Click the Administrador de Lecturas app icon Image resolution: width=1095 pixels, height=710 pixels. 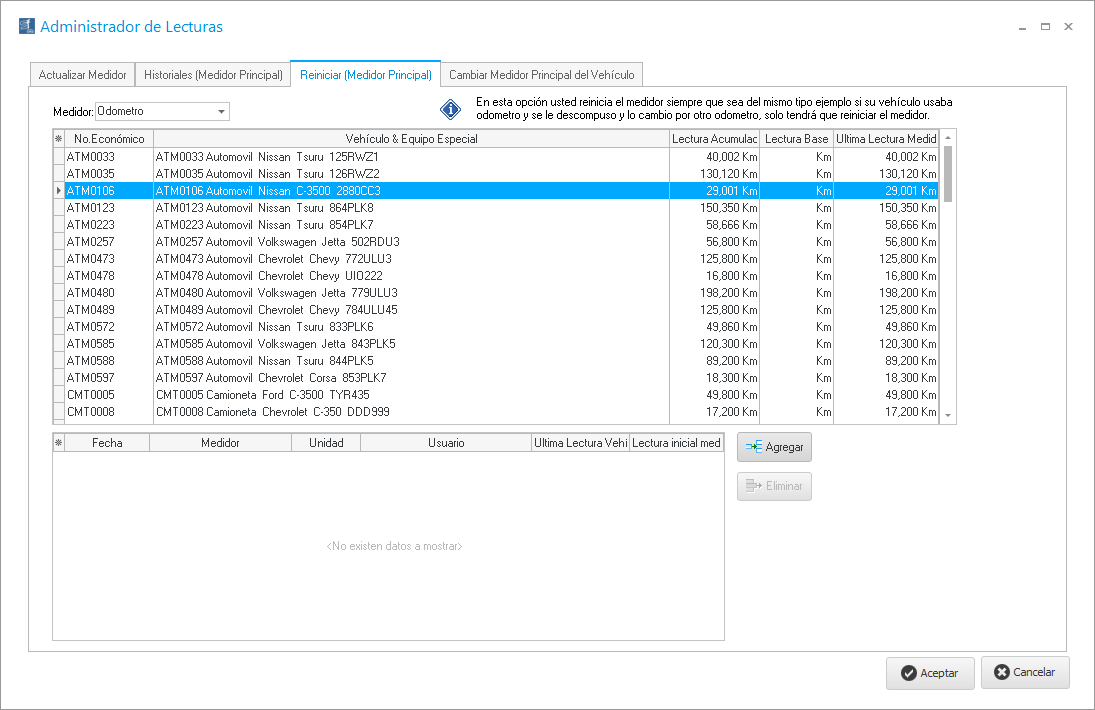tap(27, 27)
